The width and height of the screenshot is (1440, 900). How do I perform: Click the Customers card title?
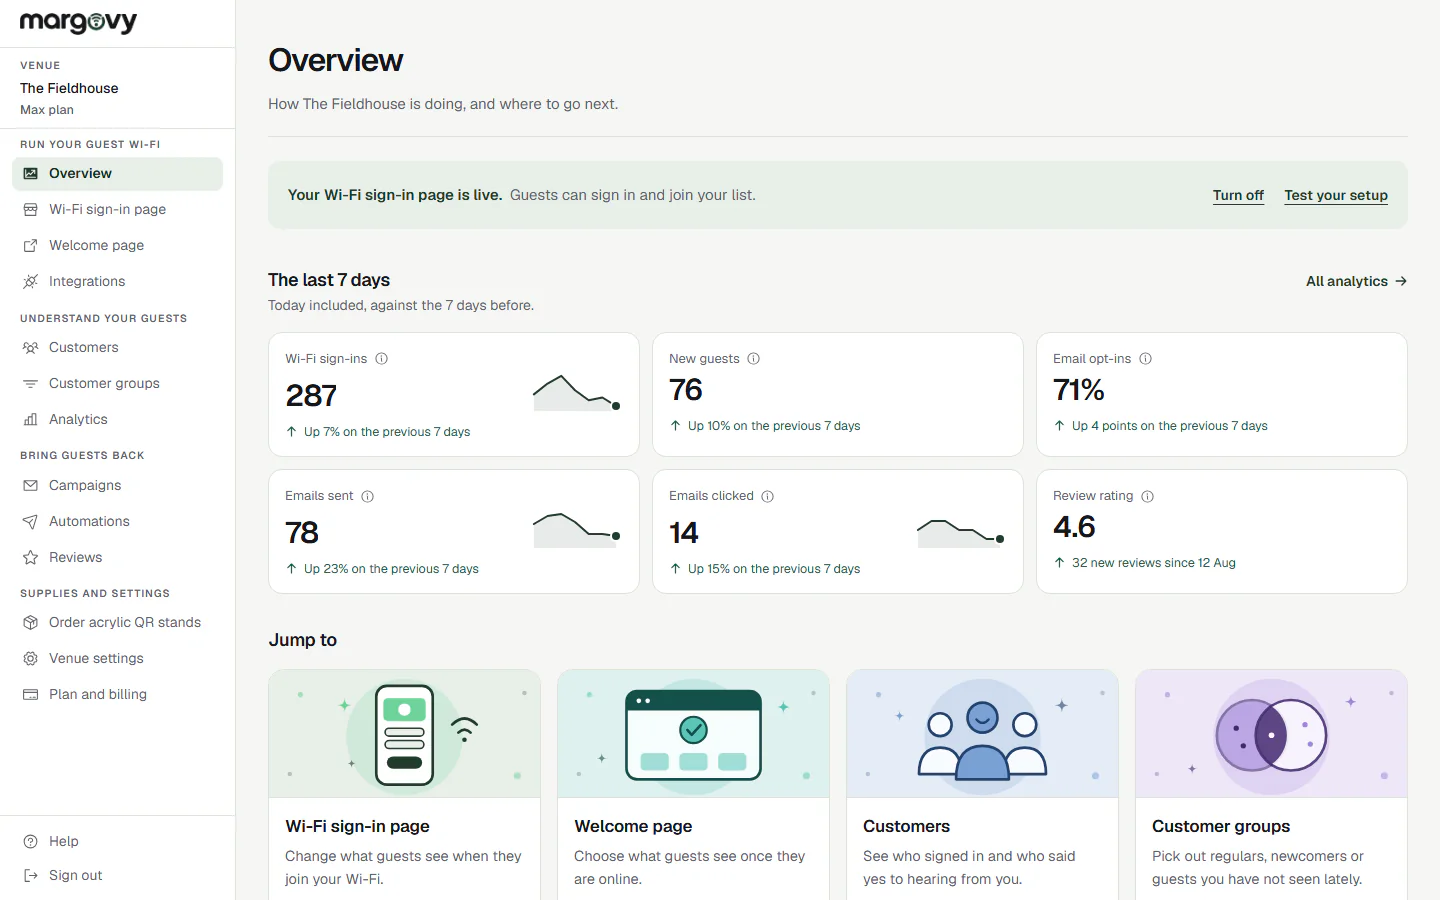tap(906, 826)
